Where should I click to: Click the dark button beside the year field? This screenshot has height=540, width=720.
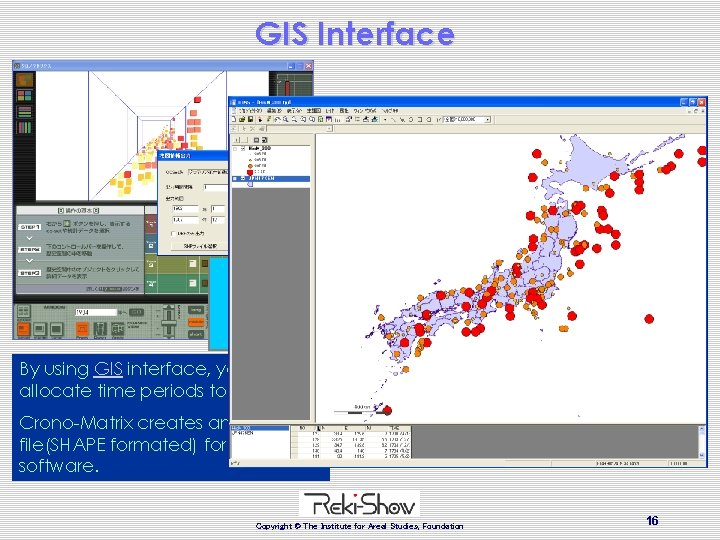136,312
